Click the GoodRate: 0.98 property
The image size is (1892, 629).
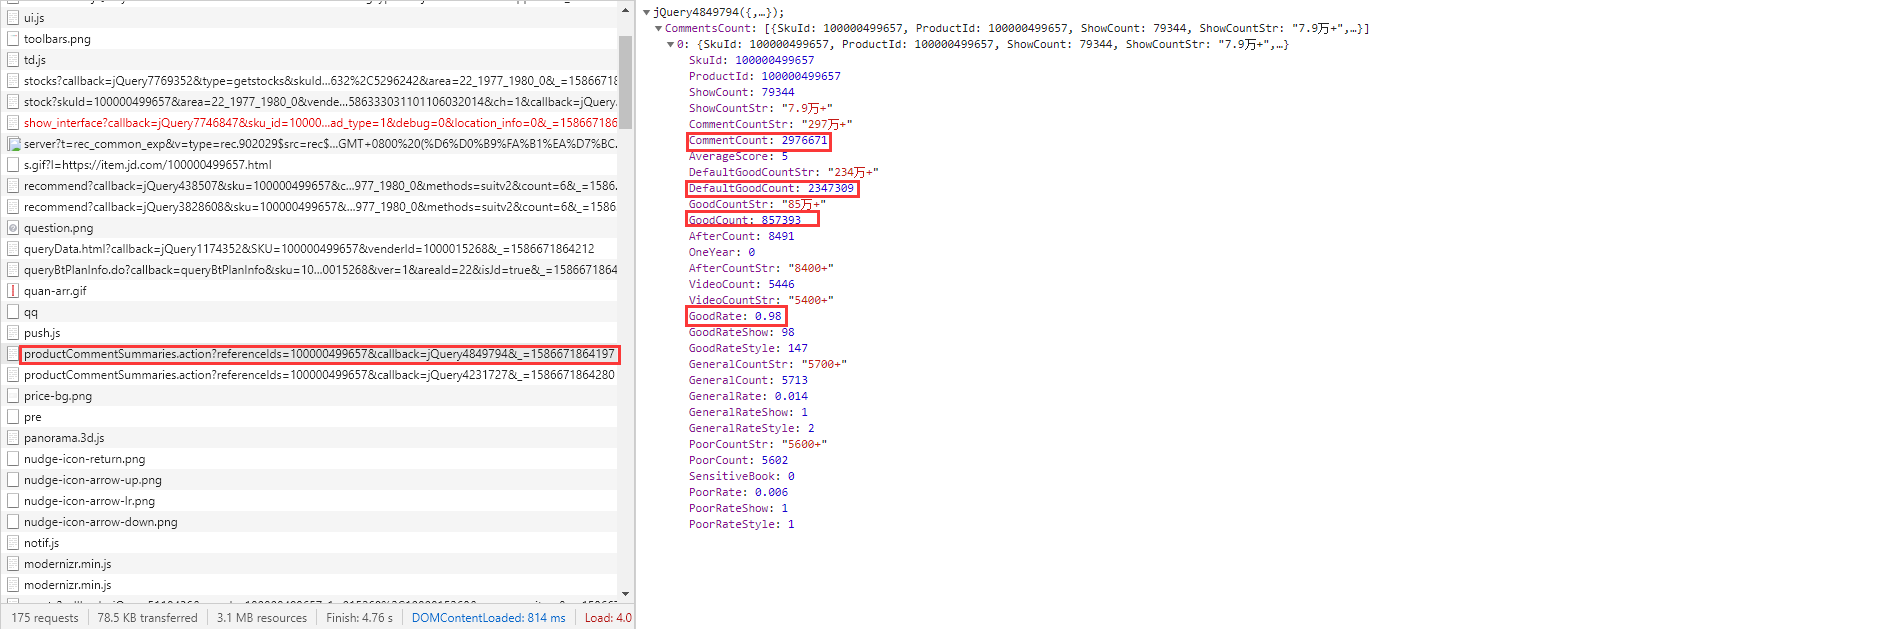[x=735, y=316]
